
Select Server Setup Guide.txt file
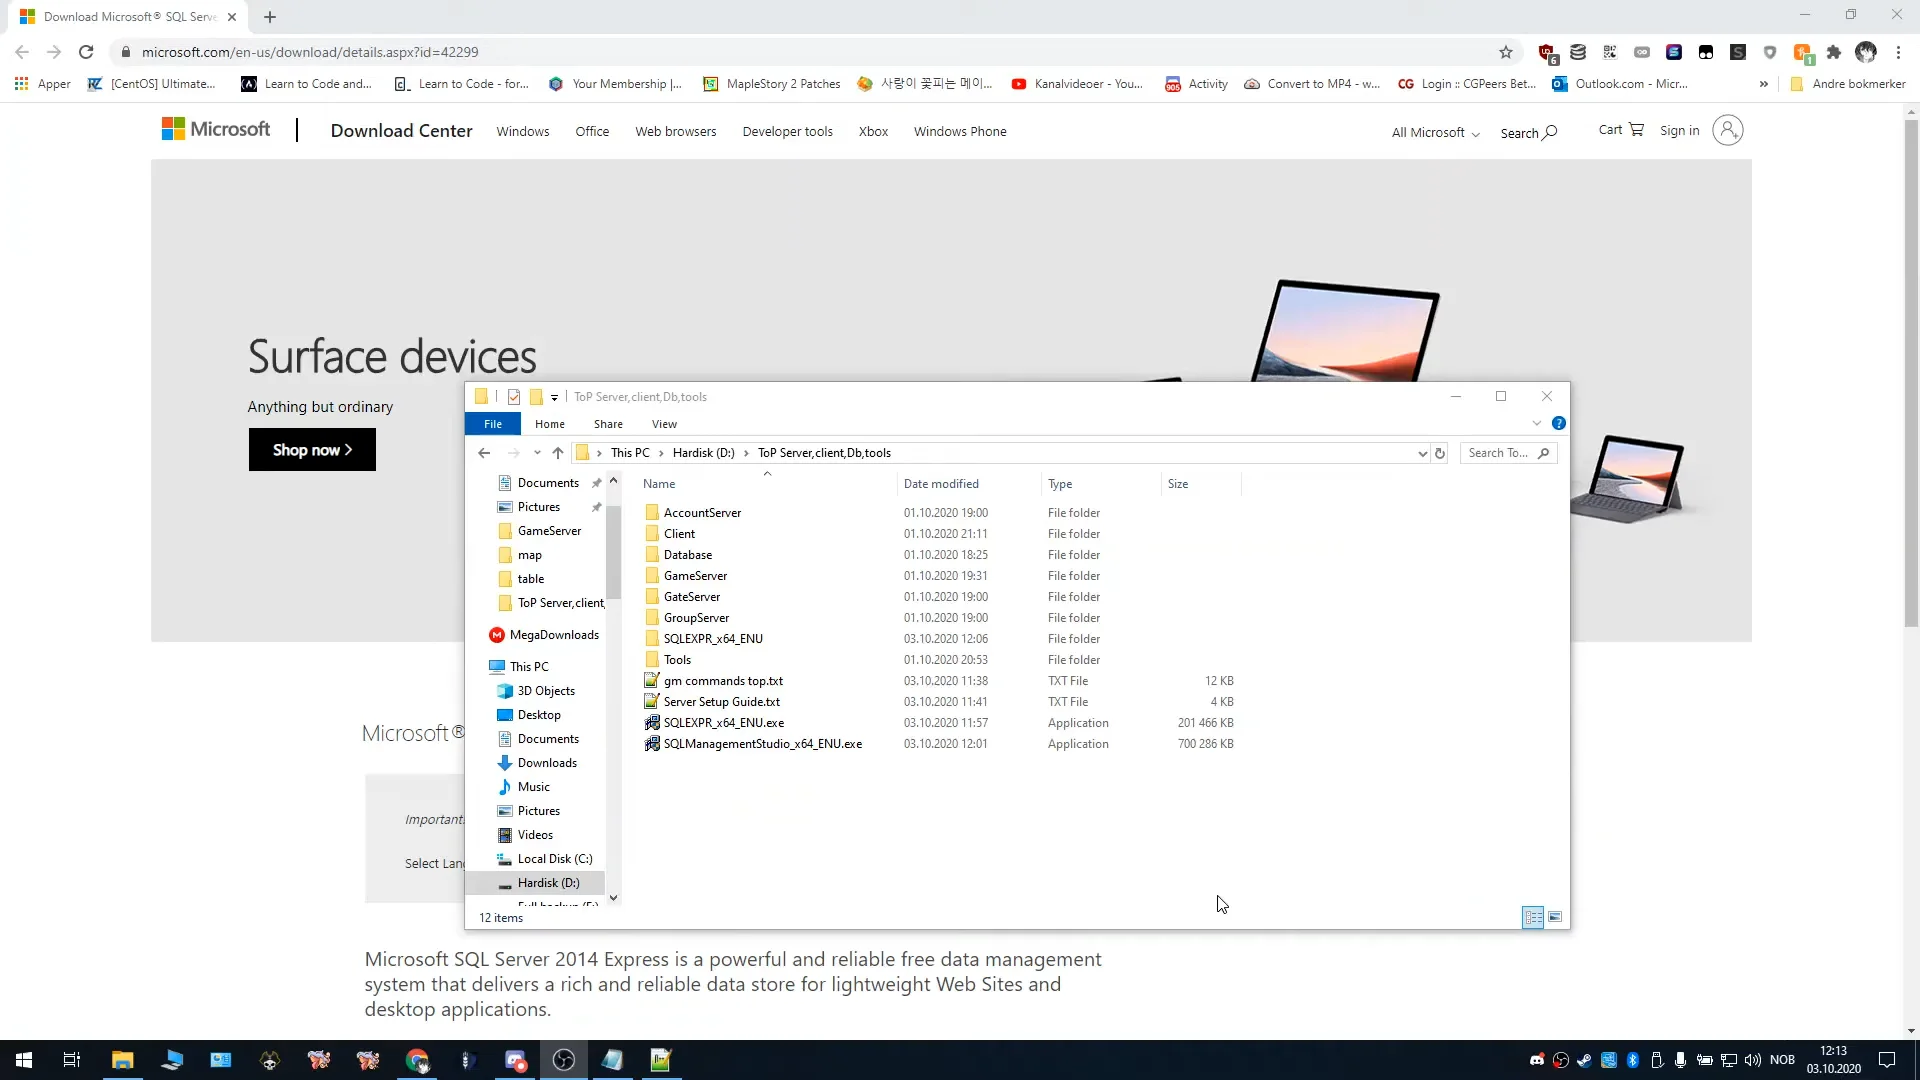(721, 702)
